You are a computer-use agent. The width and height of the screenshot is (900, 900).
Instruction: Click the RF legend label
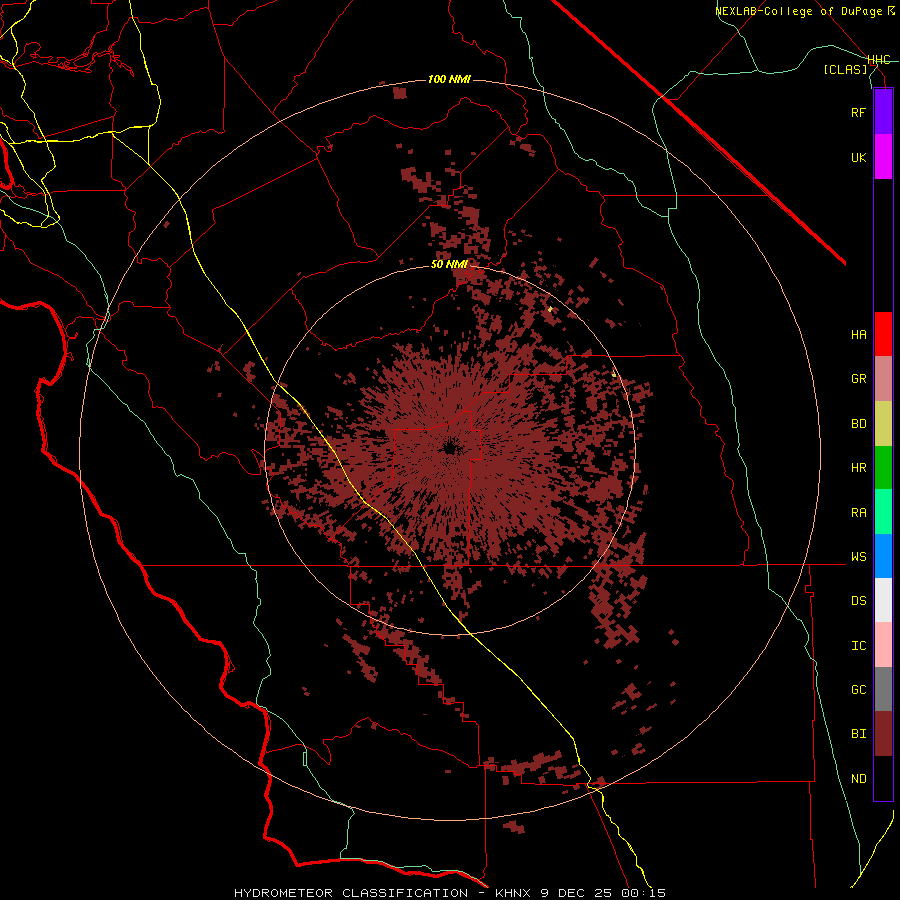859,112
